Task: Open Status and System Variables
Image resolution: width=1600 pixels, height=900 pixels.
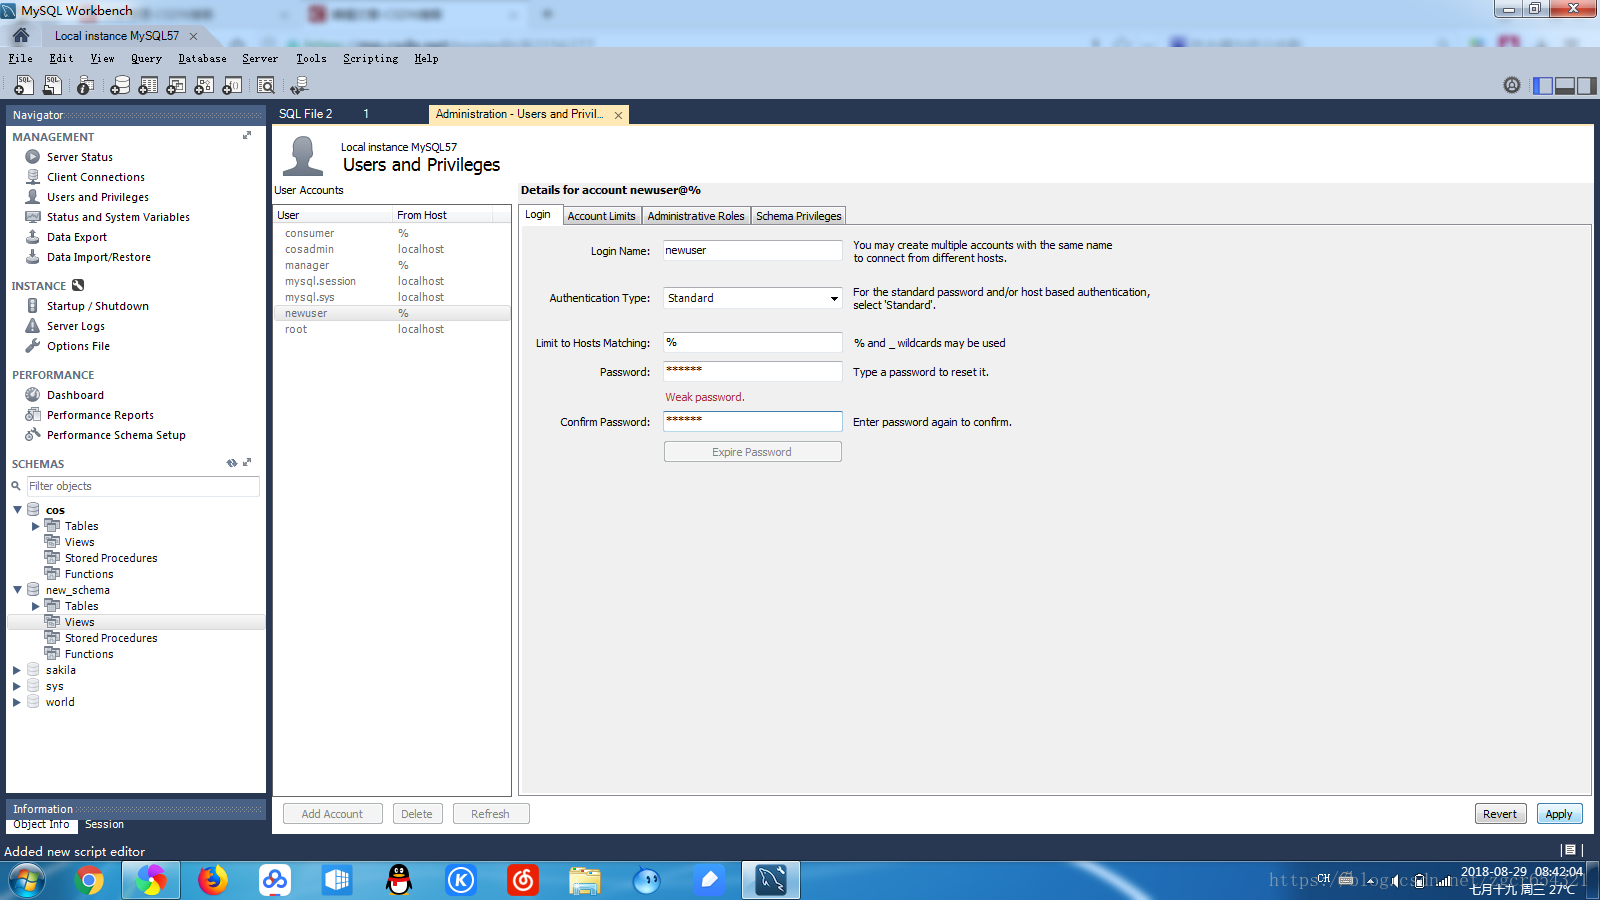Action: 118,217
